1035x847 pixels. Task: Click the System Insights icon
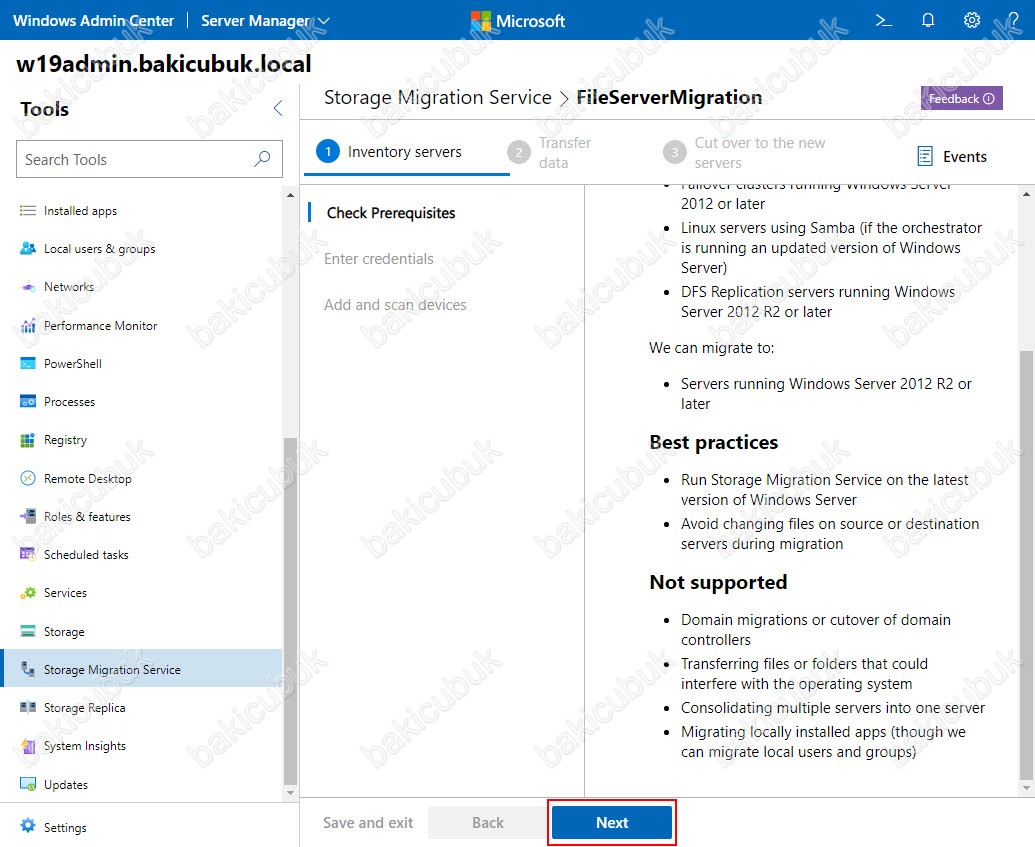pos(28,746)
